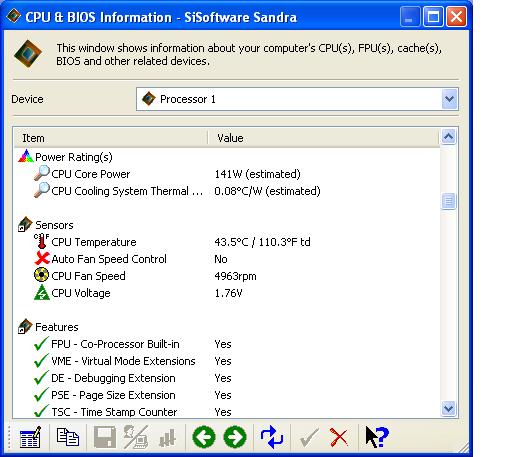Image resolution: width=512 pixels, height=457 pixels.
Task: Click the red X cancel icon
Action: [339, 437]
